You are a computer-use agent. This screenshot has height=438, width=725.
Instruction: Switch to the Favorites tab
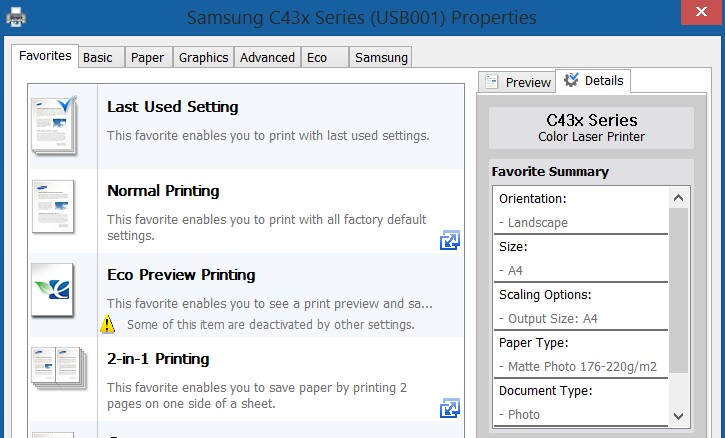(45, 56)
